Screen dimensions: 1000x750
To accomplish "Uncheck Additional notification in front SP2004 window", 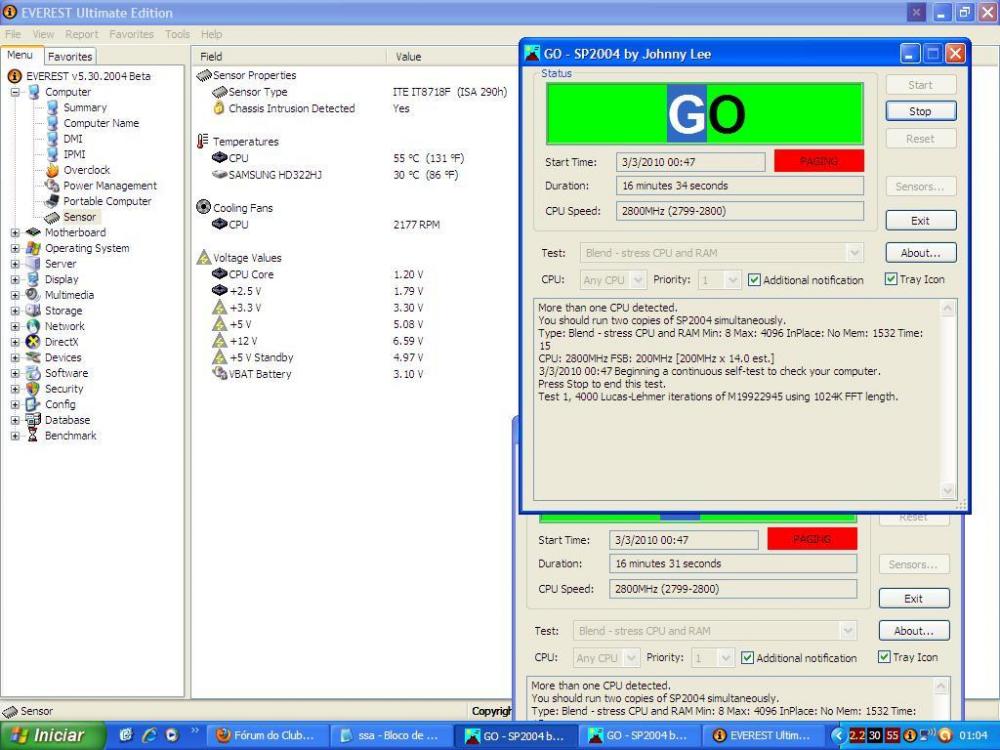I will [x=755, y=280].
